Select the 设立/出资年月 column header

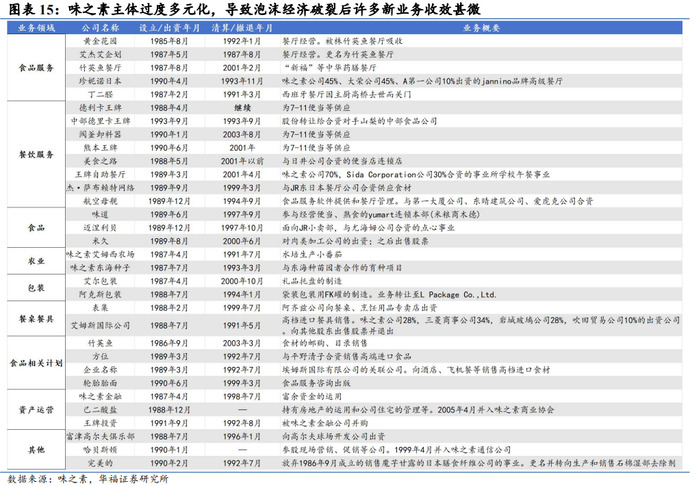coord(169,28)
